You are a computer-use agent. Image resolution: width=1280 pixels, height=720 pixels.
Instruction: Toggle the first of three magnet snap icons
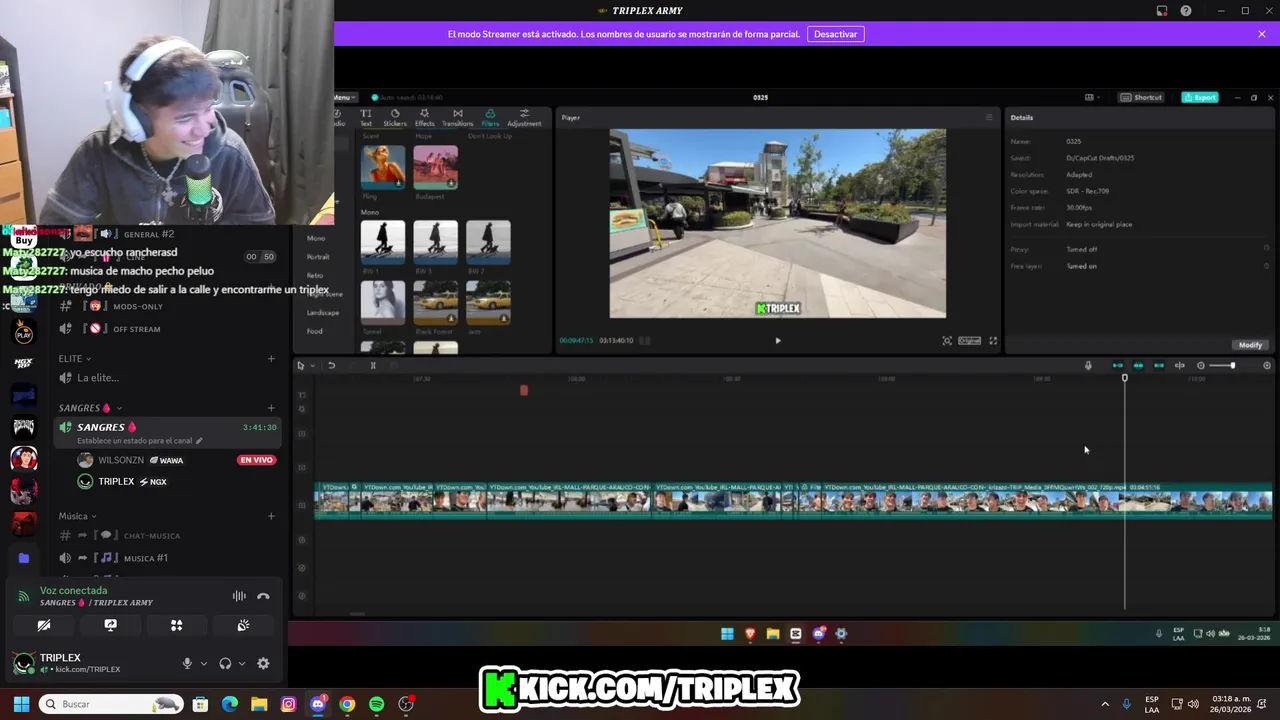[1117, 365]
